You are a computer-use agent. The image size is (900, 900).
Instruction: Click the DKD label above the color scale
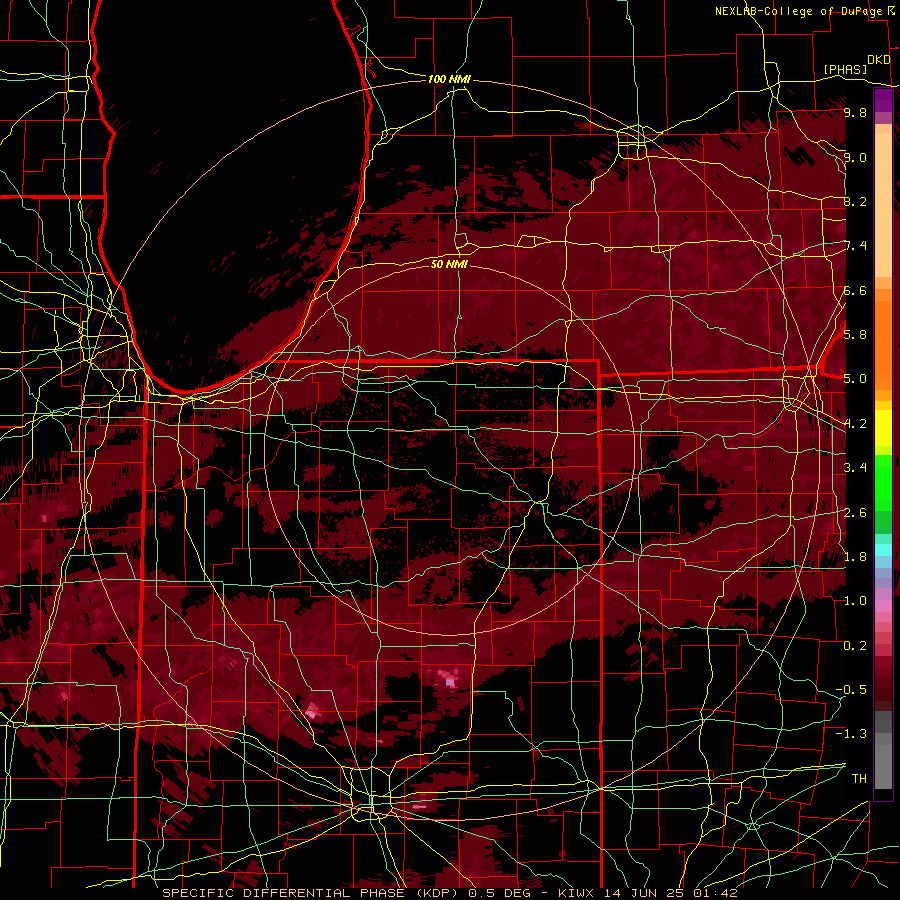[x=878, y=60]
